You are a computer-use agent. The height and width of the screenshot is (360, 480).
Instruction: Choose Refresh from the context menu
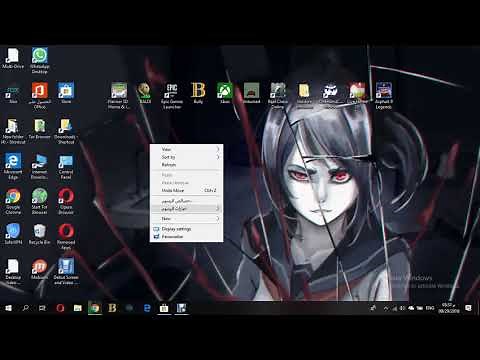pyautogui.click(x=187, y=165)
